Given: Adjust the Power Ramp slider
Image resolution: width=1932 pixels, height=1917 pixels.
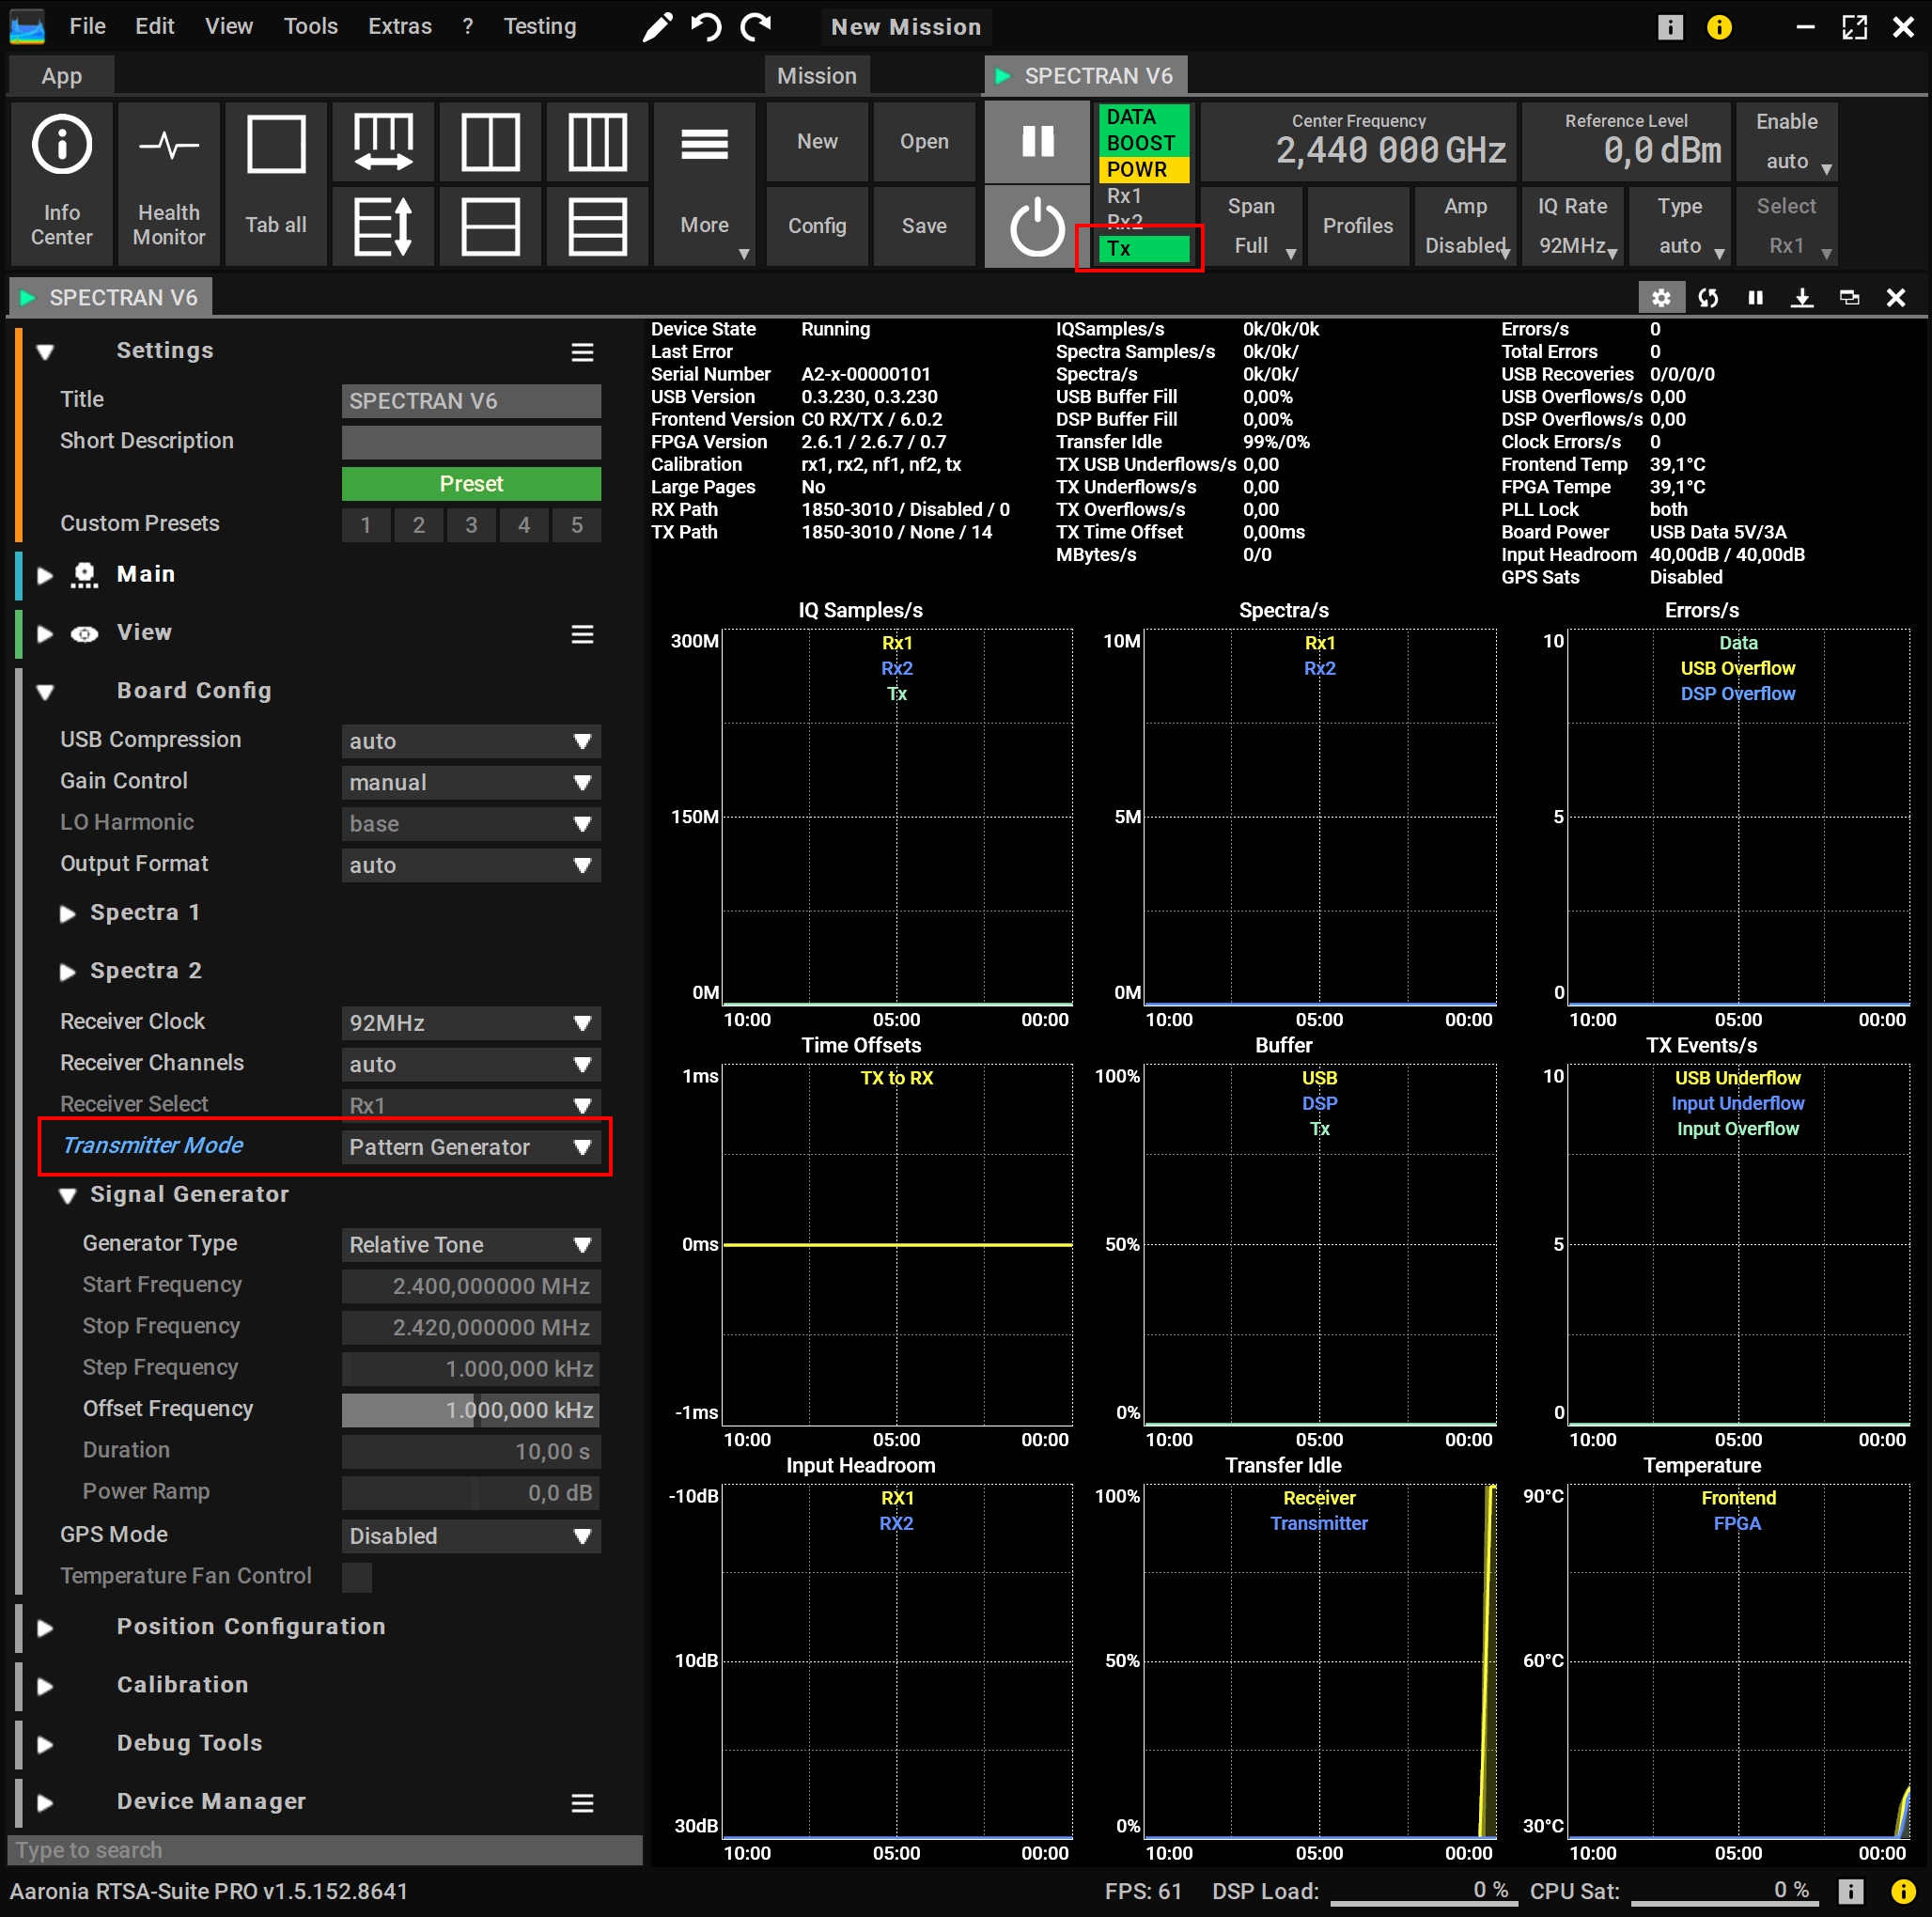Looking at the screenshot, I should [x=471, y=1493].
